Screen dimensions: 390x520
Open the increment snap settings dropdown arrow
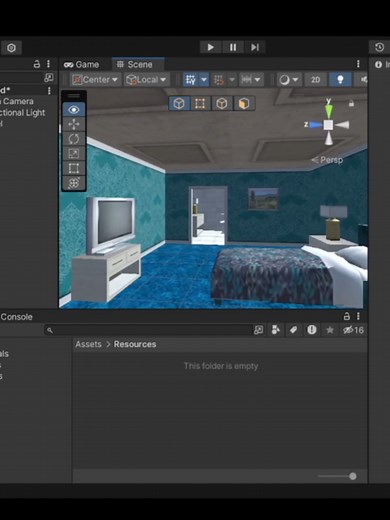coord(258,80)
